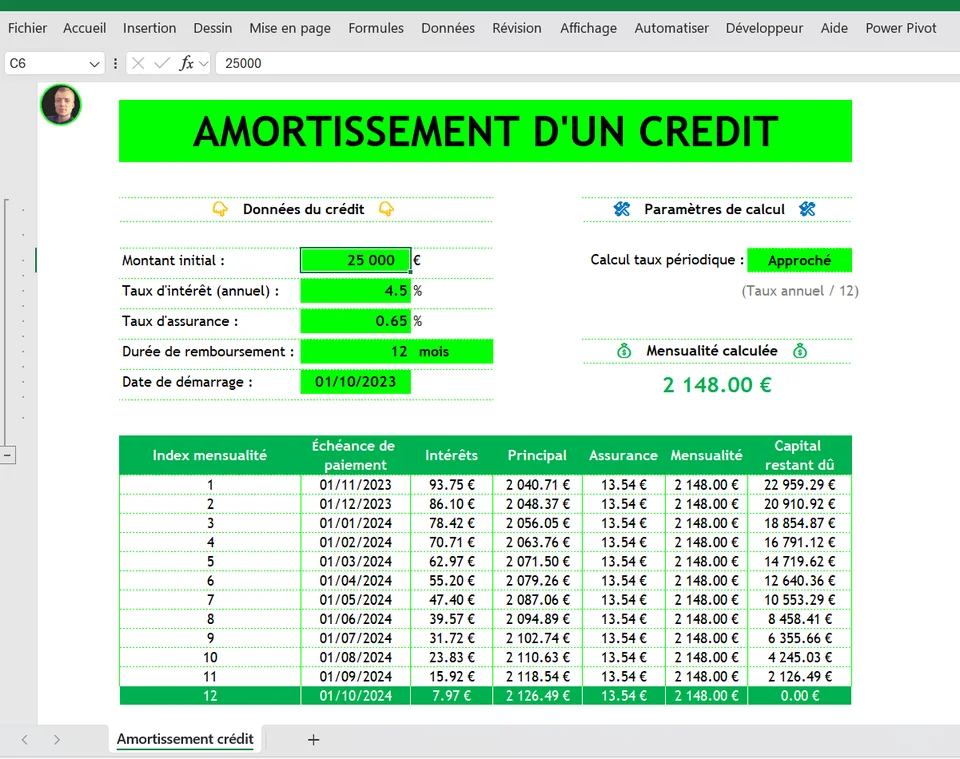
Task: Click the right money bag icon by Mensualité calculée
Action: pyautogui.click(x=800, y=351)
